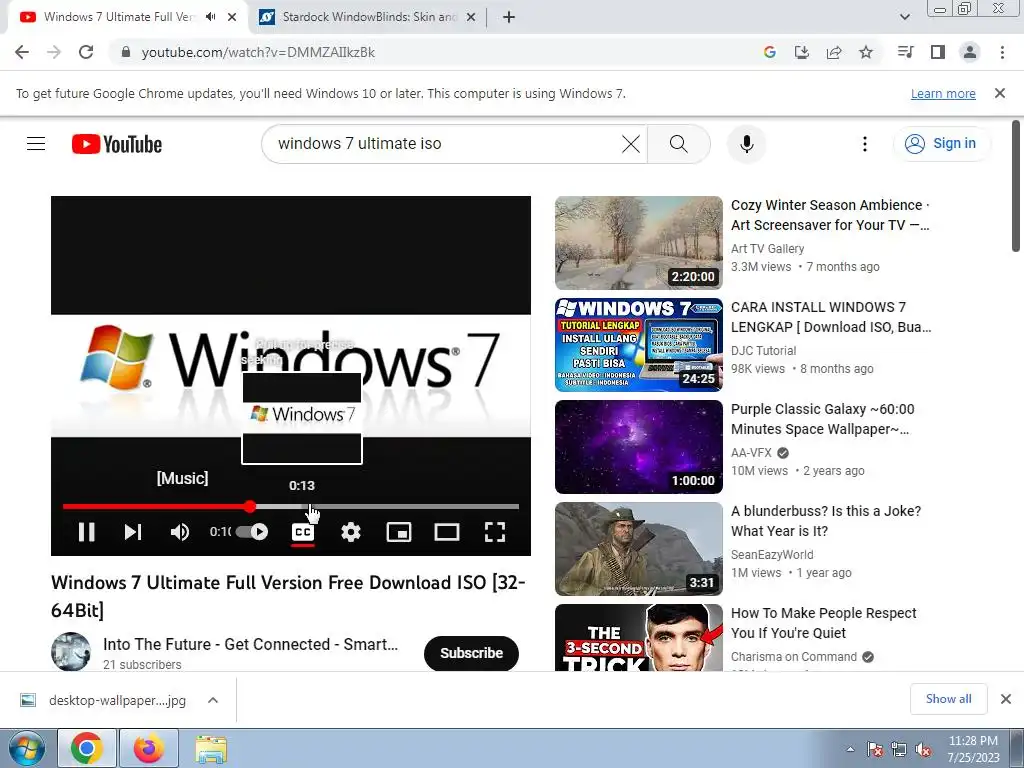Mute tab via speaker icon on tab

tap(210, 17)
